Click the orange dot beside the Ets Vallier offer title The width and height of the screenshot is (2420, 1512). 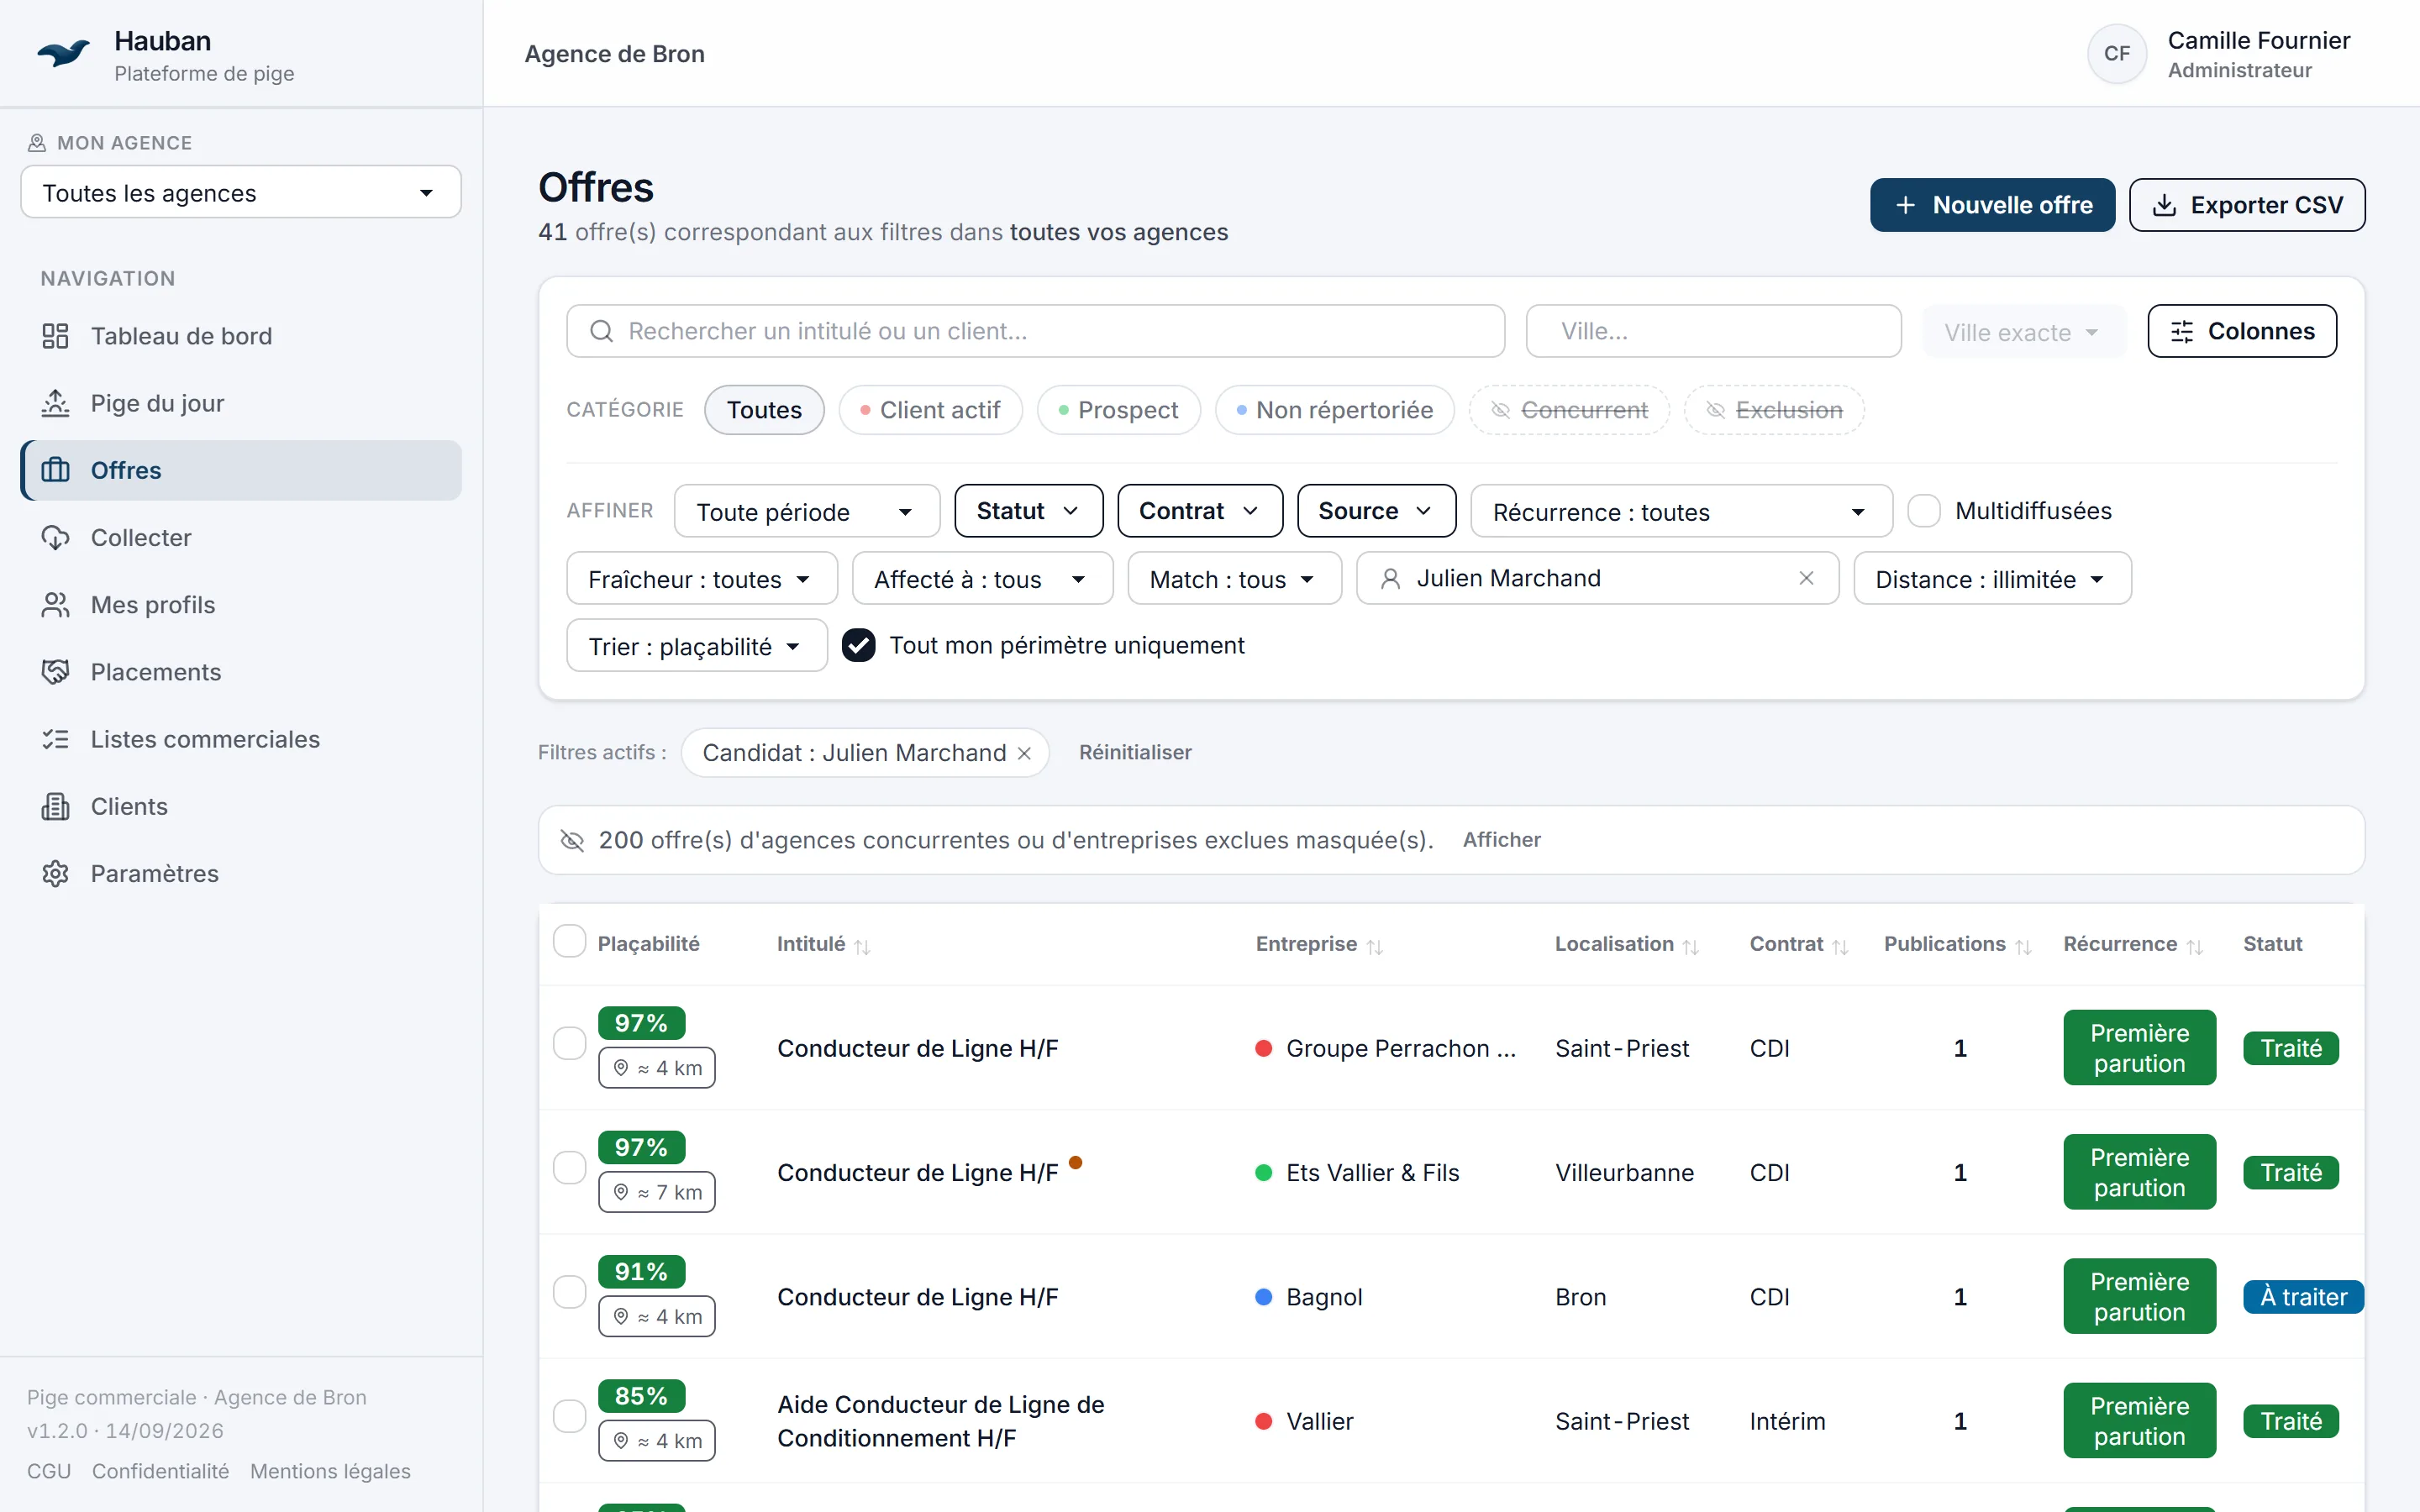coord(1075,1162)
